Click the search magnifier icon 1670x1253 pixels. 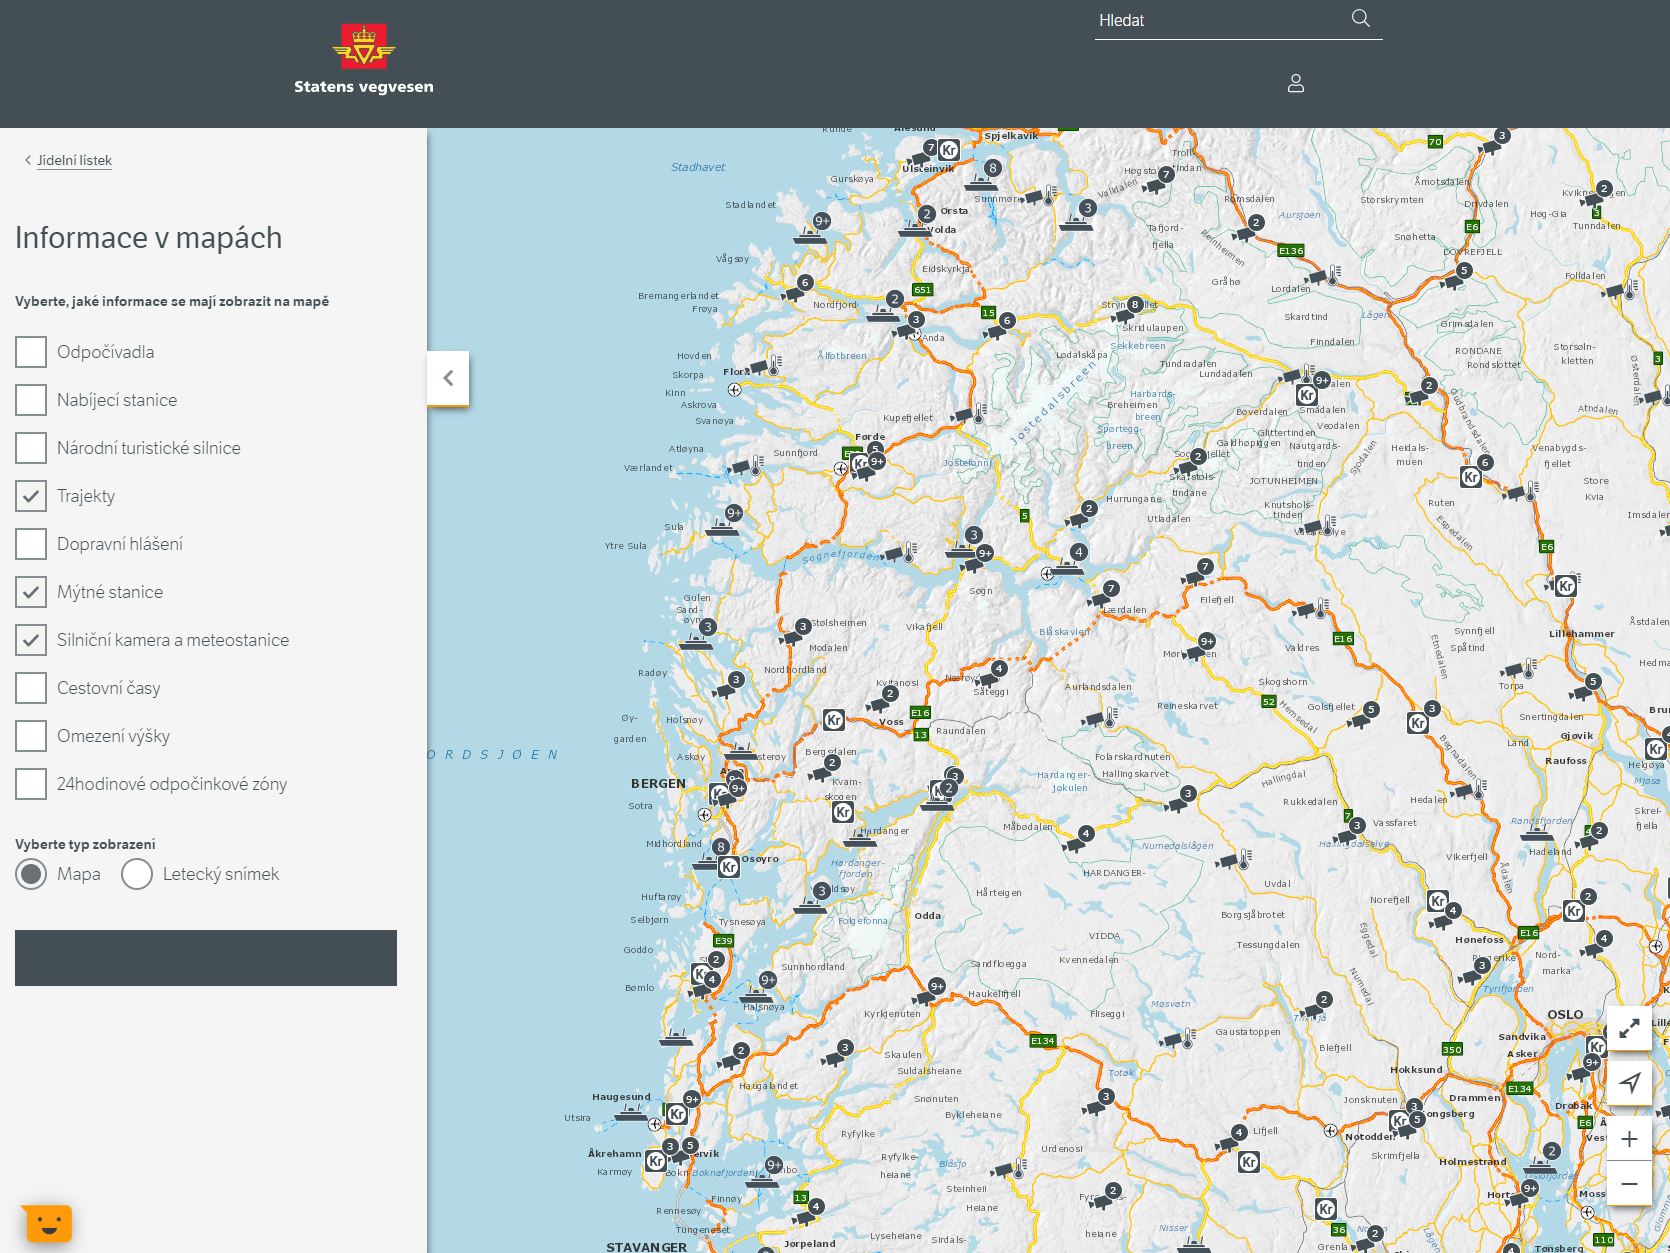(x=1360, y=19)
